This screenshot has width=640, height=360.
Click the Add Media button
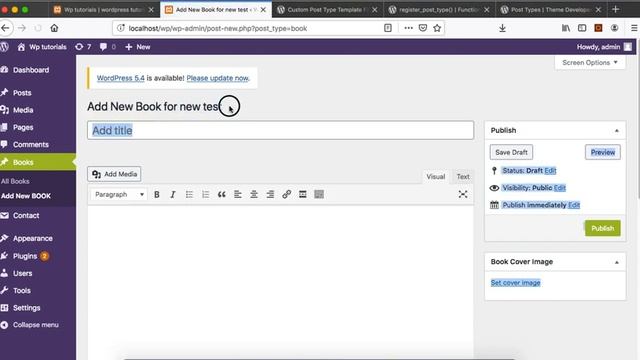(114, 174)
